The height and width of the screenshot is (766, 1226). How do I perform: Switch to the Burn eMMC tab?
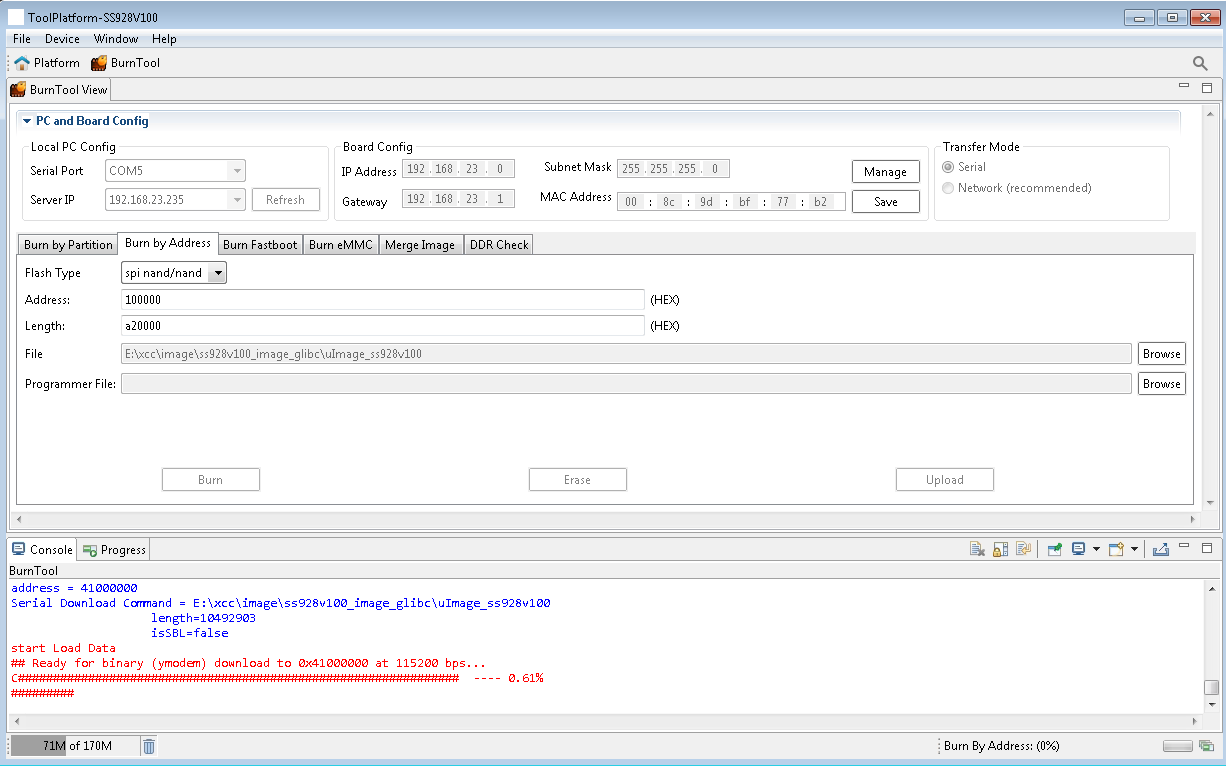pyautogui.click(x=340, y=245)
